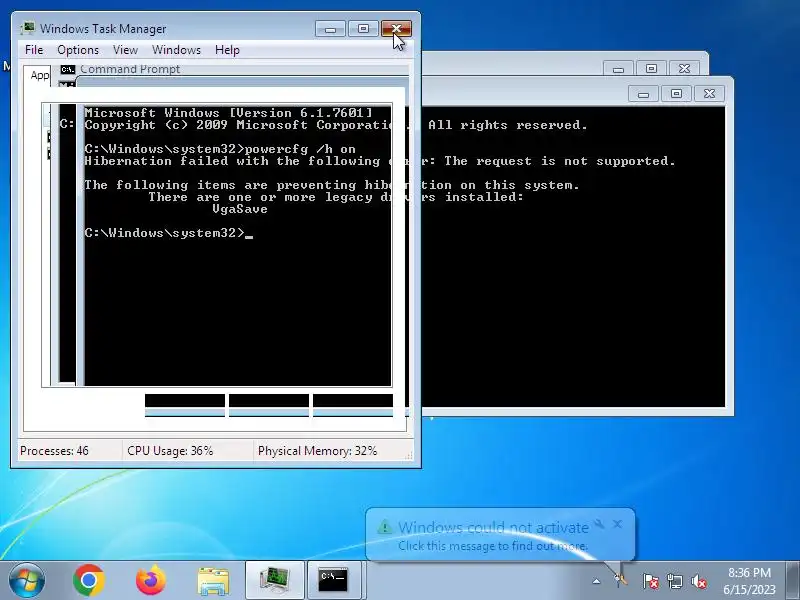Open notification settings via balloon wrench icon

(x=600, y=524)
